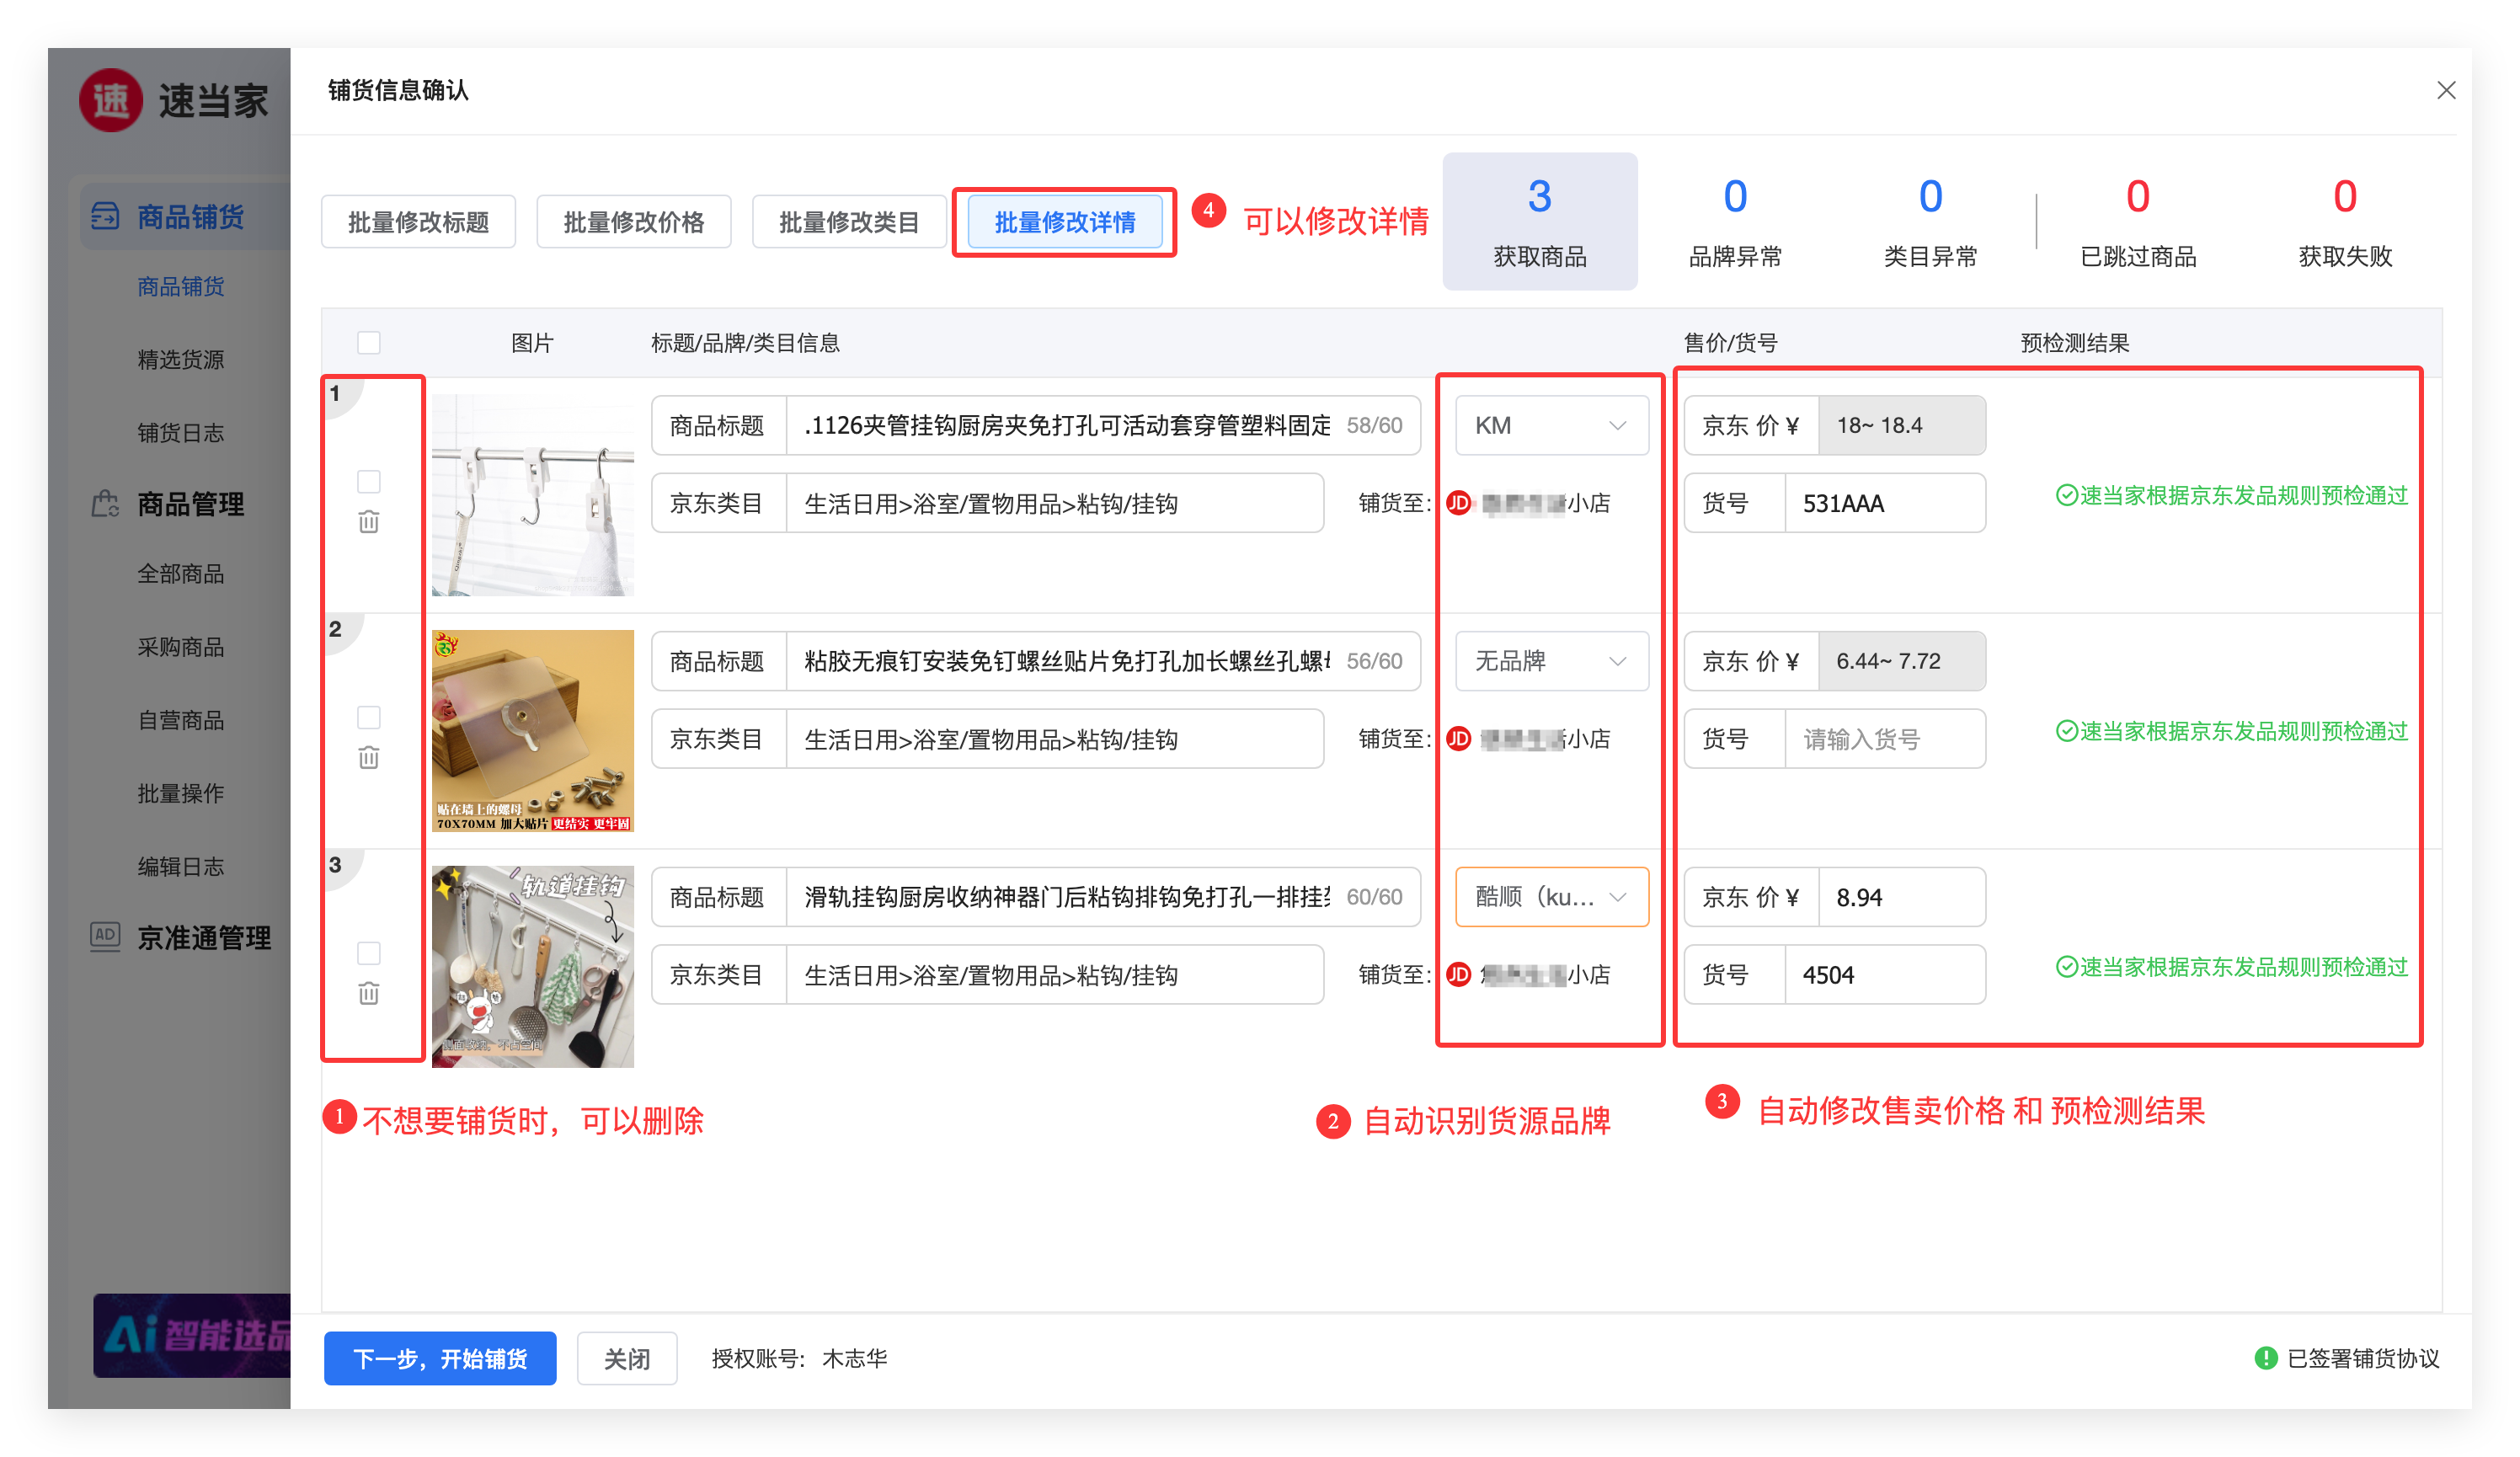Remove third product with trash icon
The image size is (2520, 1457).
click(x=368, y=993)
